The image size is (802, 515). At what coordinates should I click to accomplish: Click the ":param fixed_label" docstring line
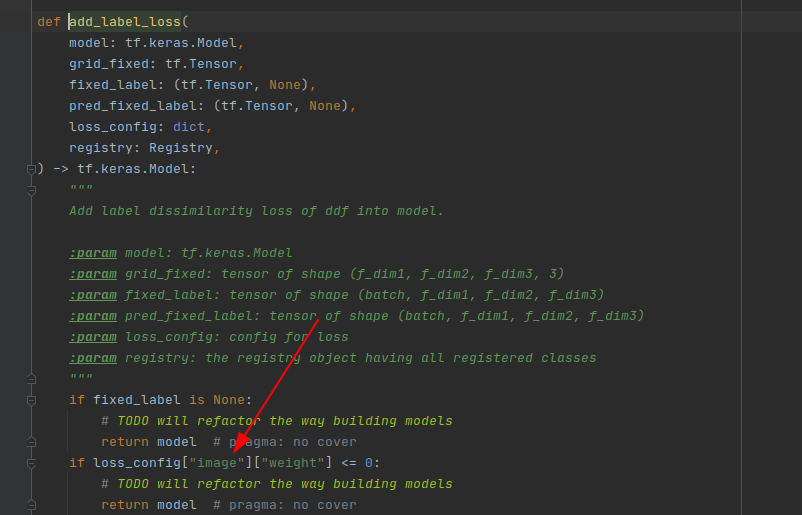337,295
